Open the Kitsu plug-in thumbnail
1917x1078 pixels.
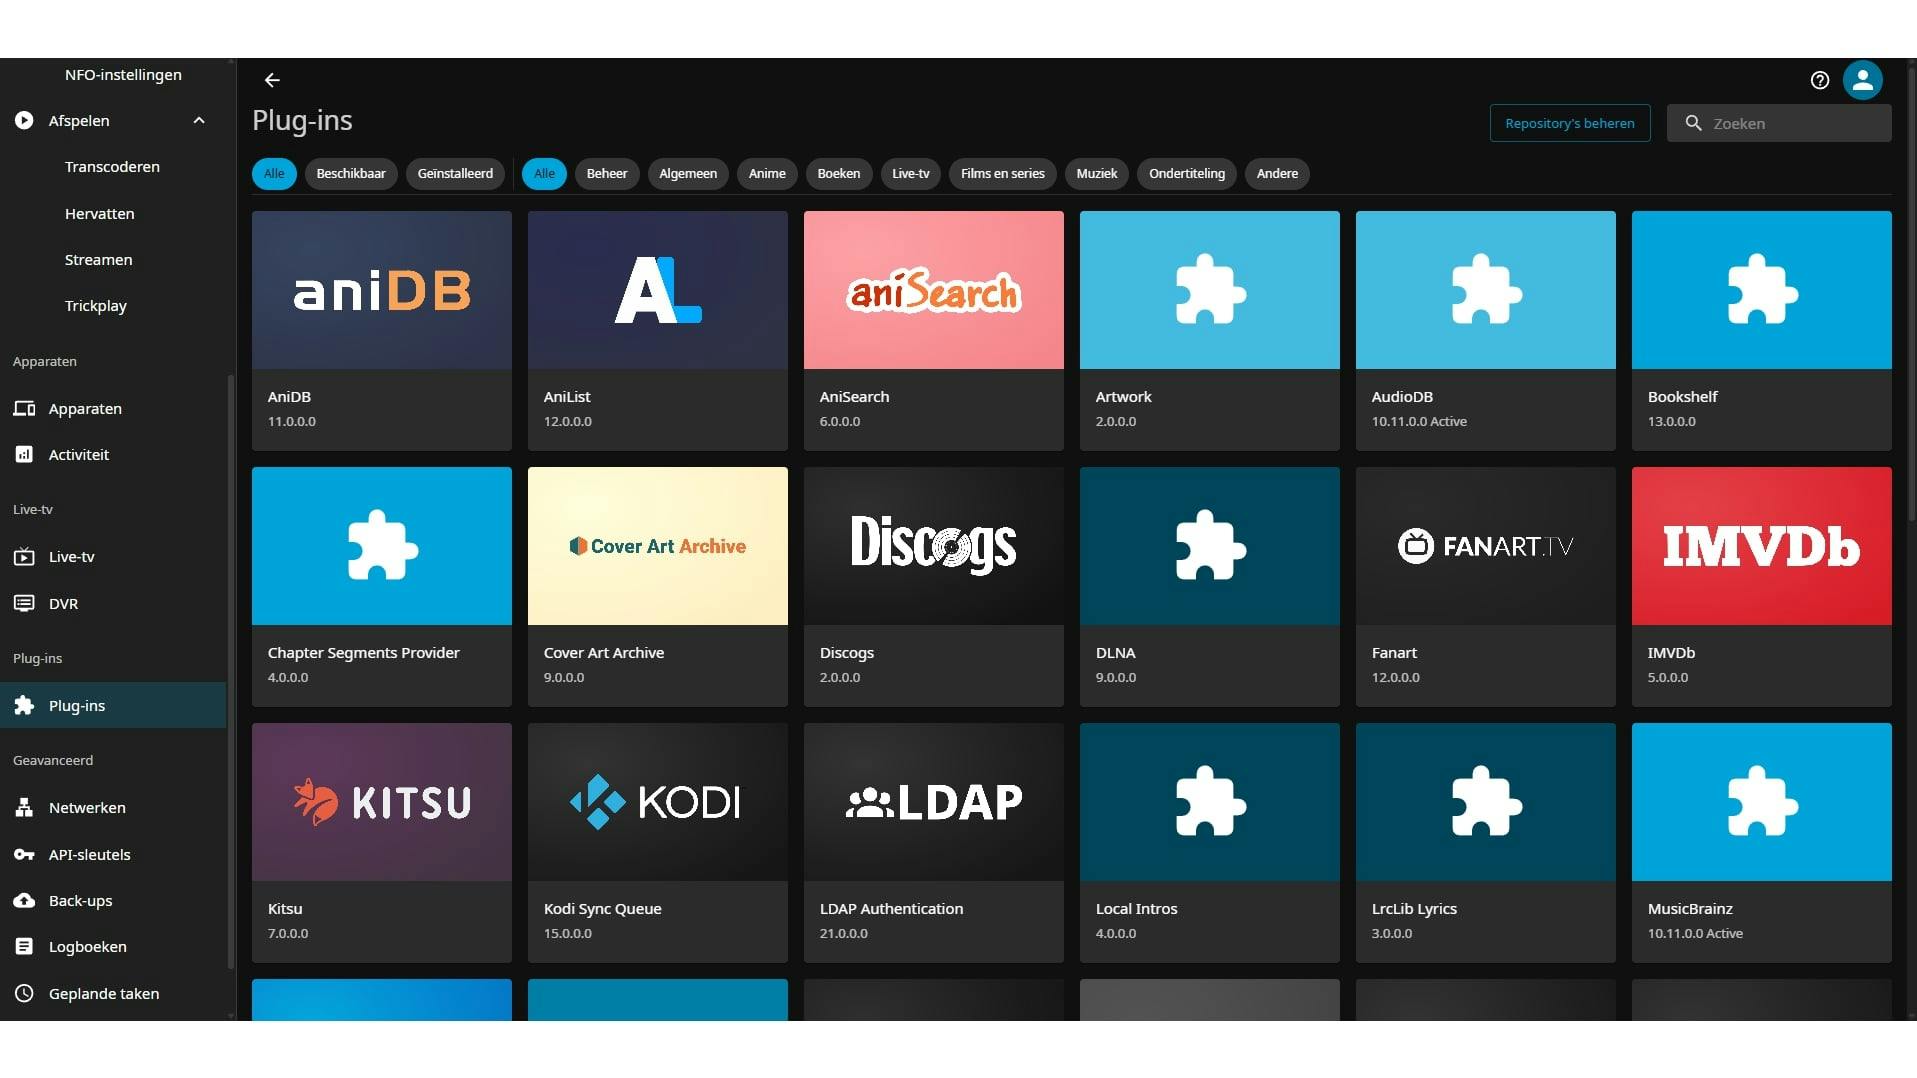click(x=382, y=802)
